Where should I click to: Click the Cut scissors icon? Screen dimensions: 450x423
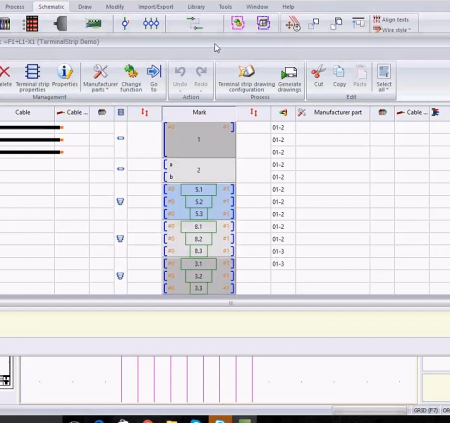tap(318, 71)
